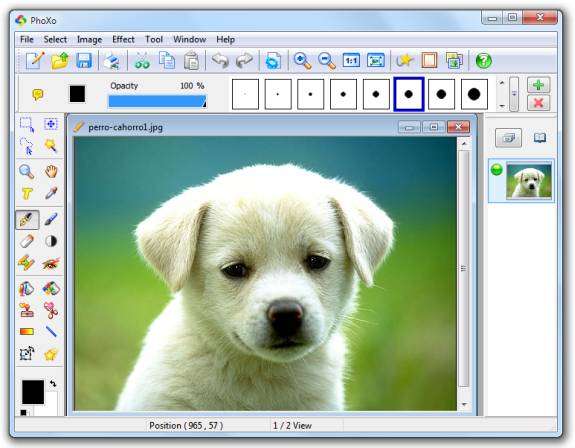Open the layers panel button

click(508, 138)
